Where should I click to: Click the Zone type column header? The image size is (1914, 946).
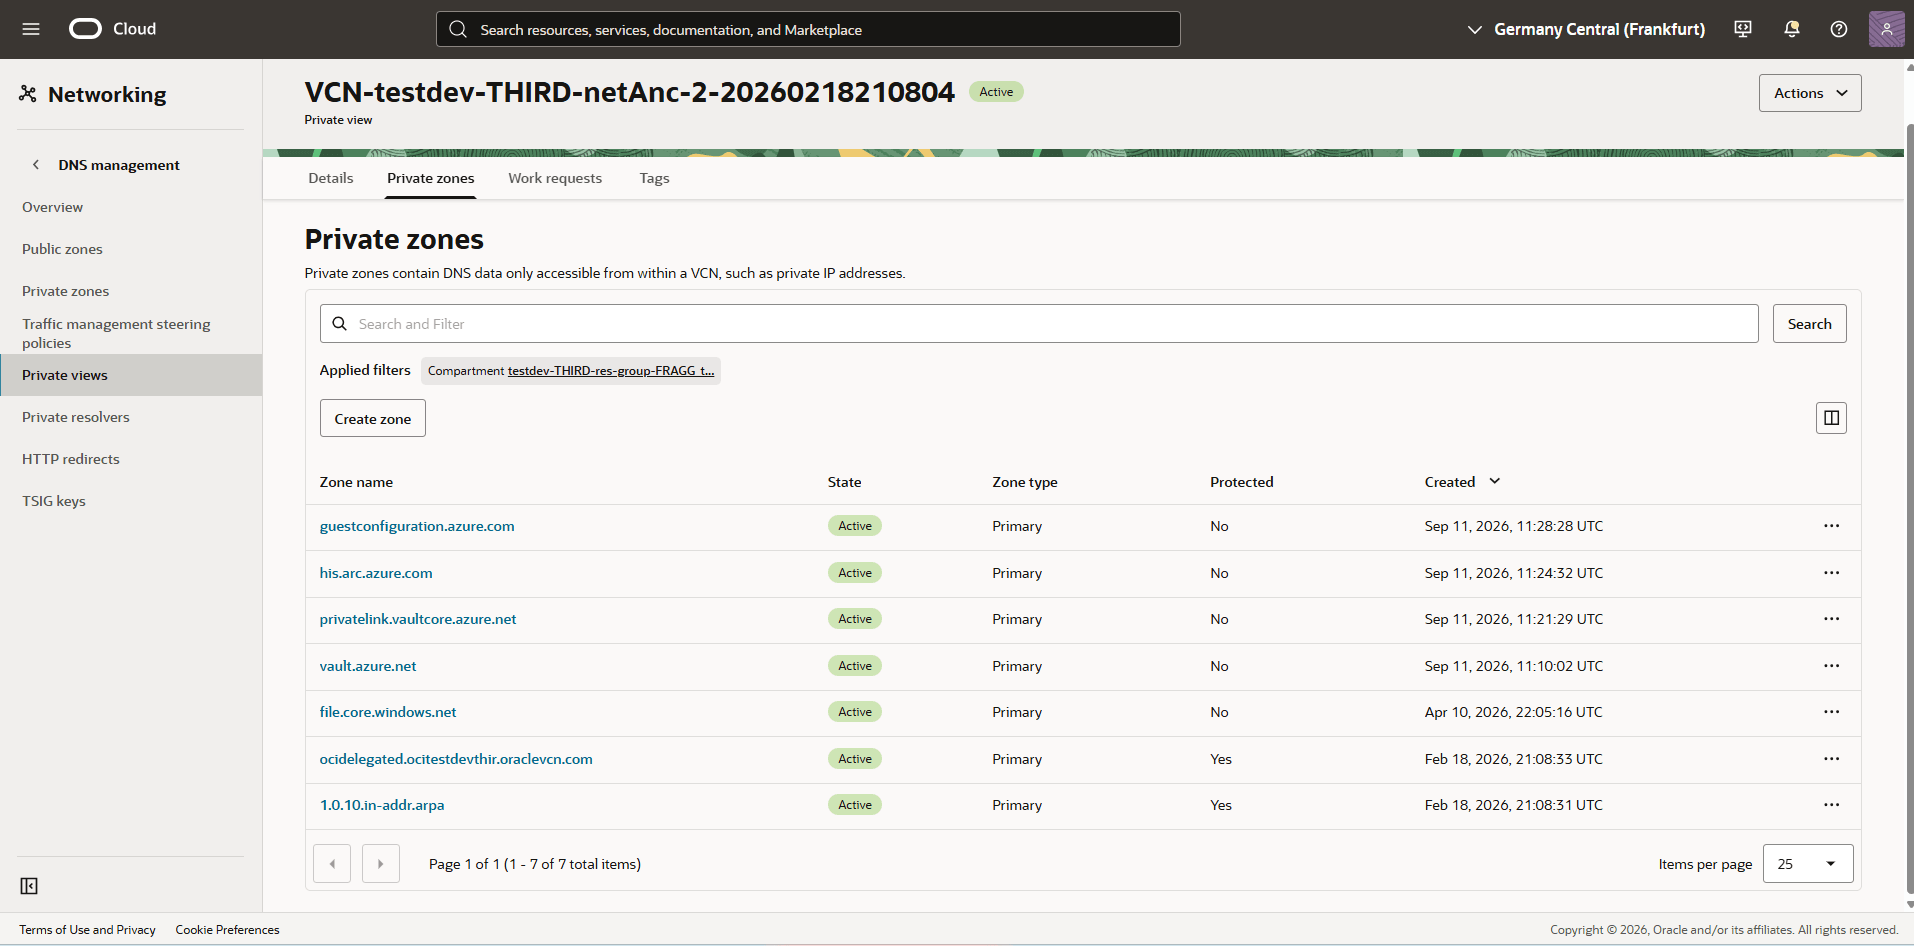[1025, 482]
